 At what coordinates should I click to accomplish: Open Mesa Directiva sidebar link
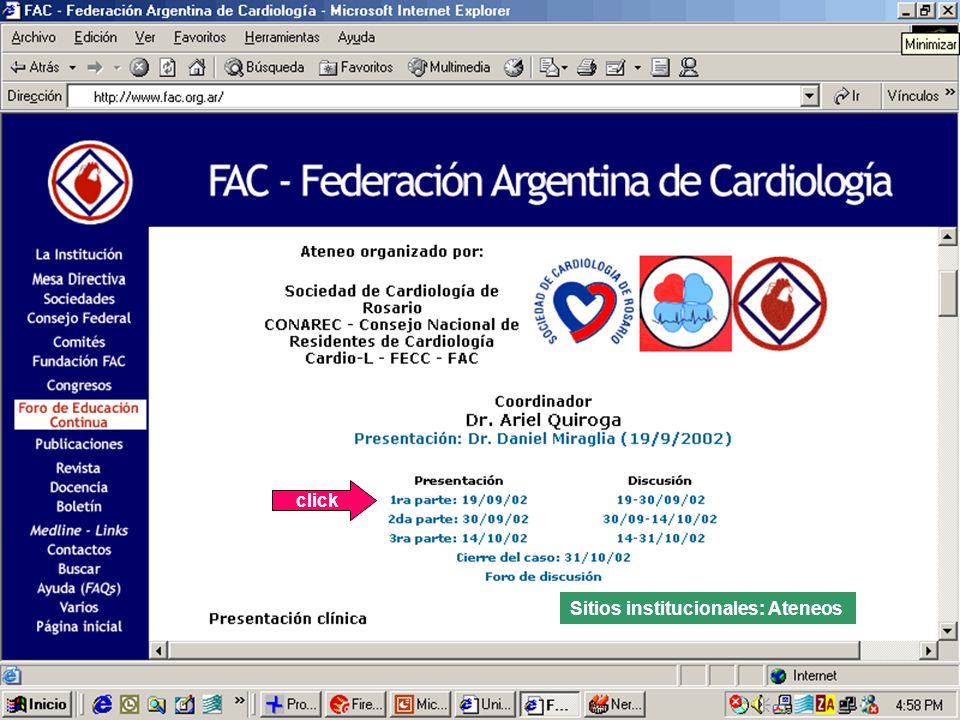78,279
